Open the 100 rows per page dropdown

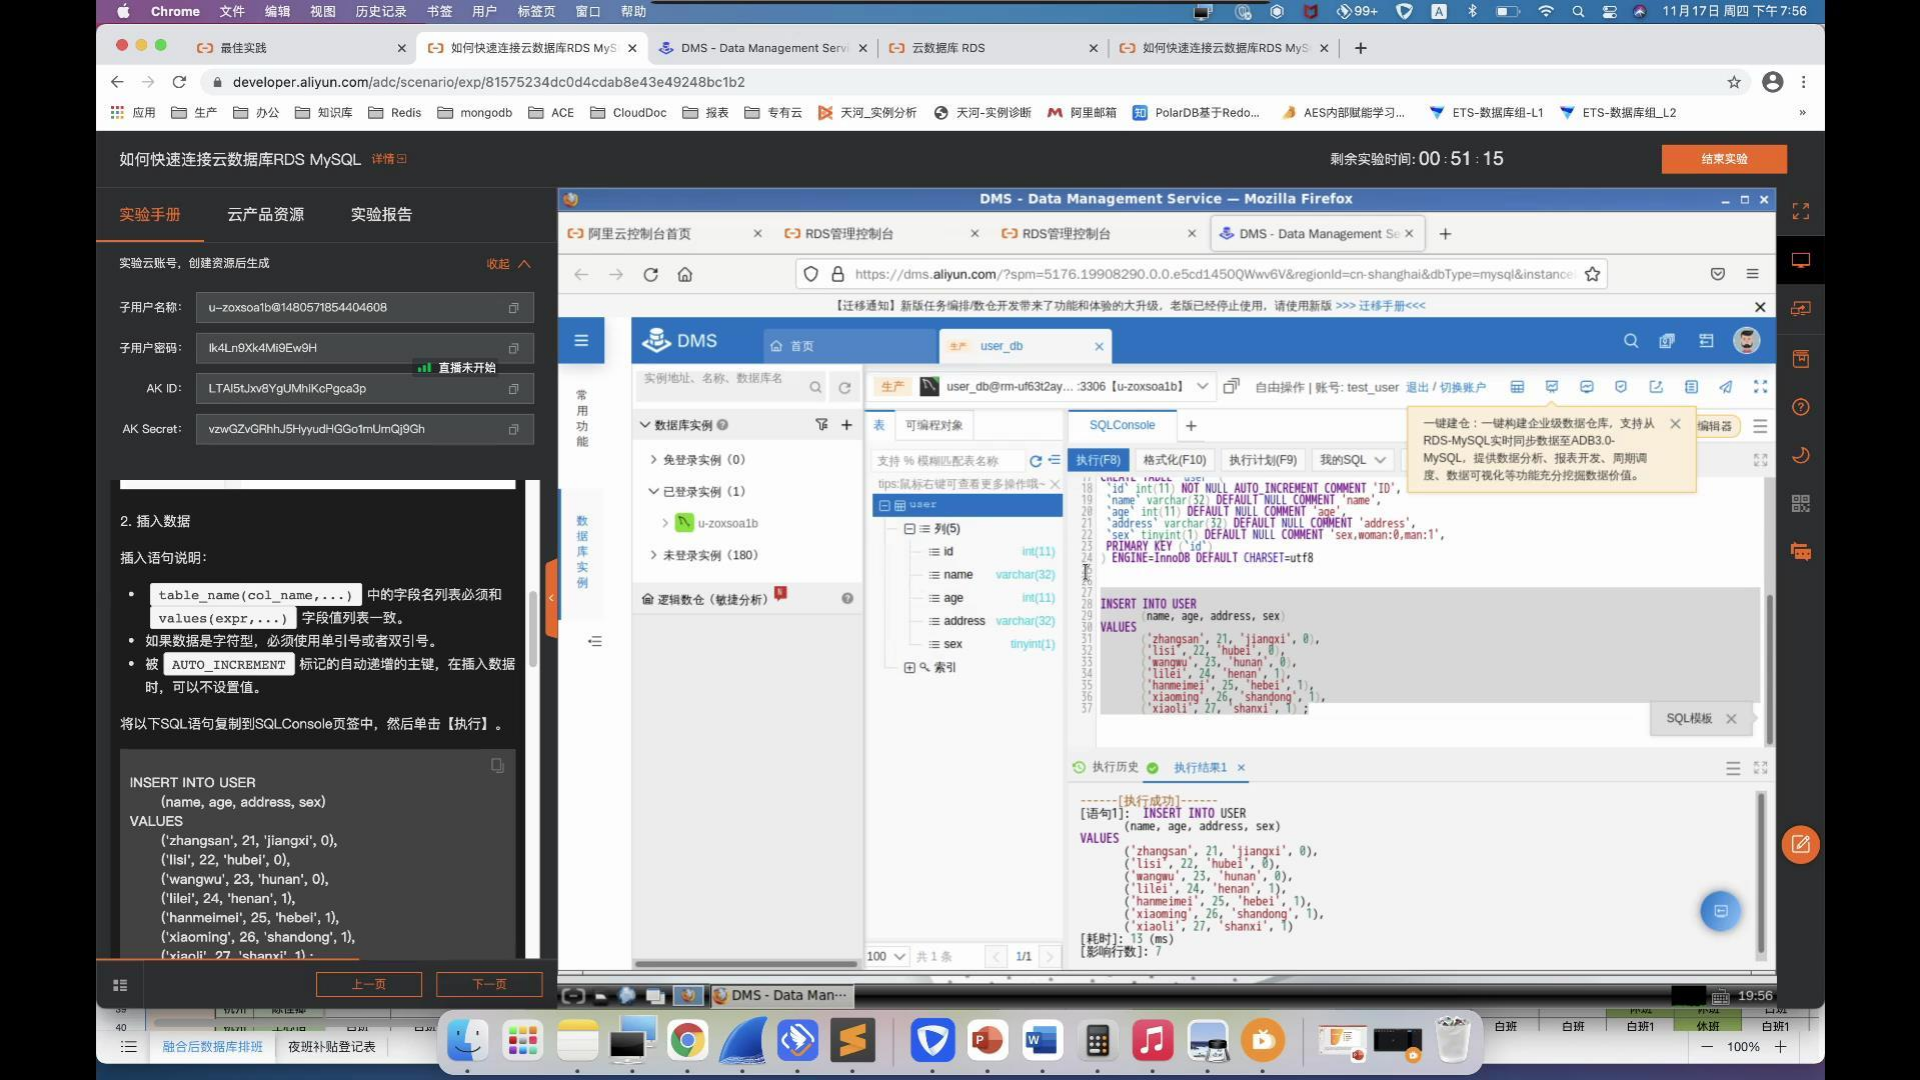pyautogui.click(x=886, y=956)
